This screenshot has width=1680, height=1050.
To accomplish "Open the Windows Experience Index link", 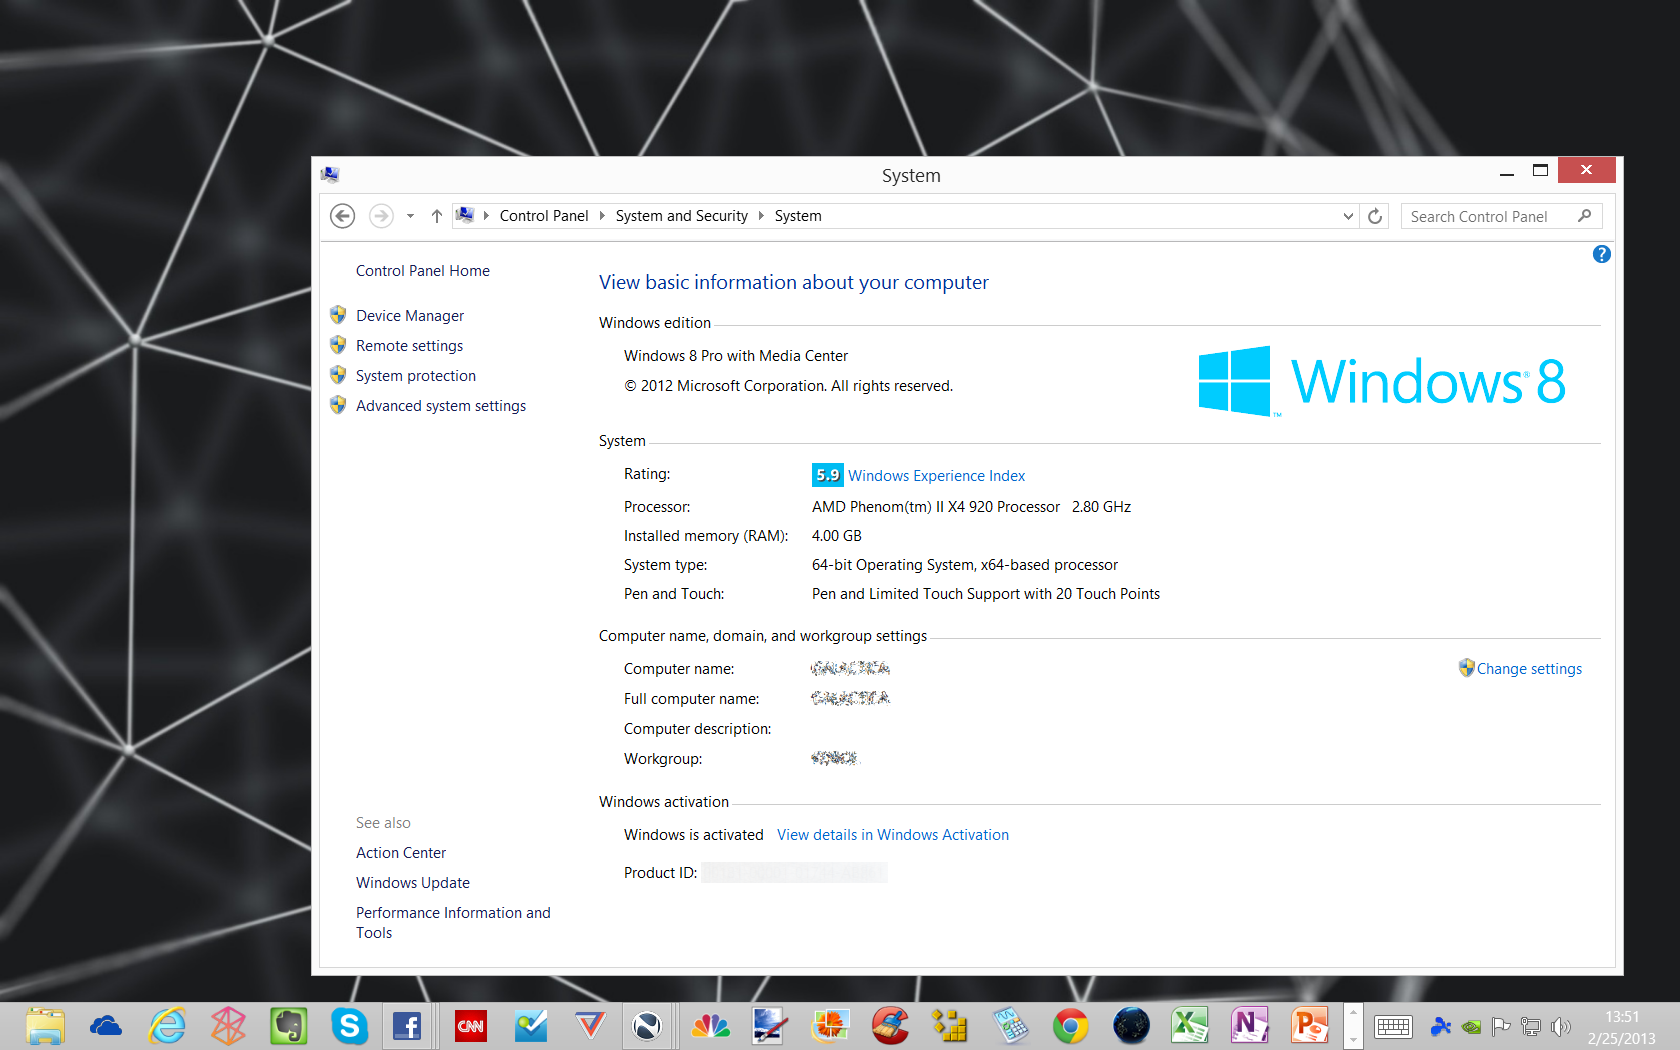I will tap(936, 476).
